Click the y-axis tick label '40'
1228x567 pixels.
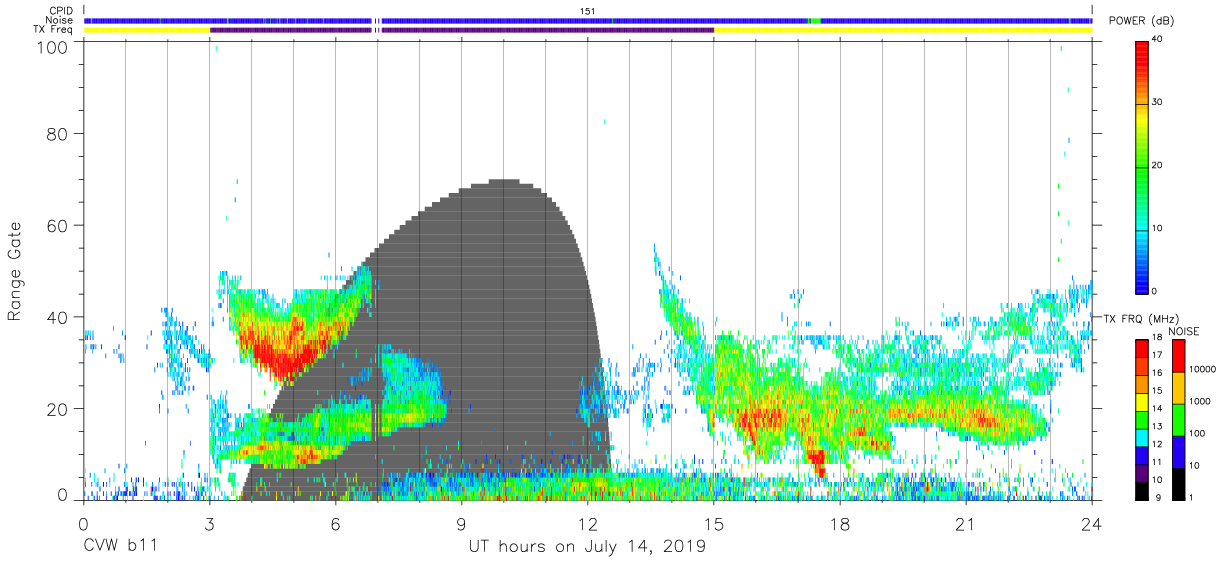click(58, 318)
